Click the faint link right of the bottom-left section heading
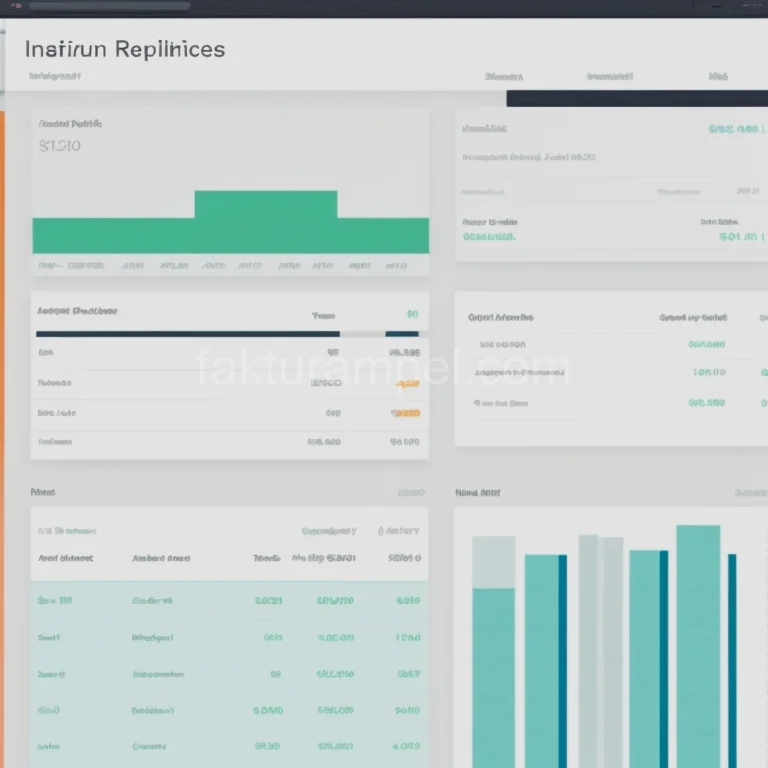Viewport: 768px width, 768px height. point(410,493)
